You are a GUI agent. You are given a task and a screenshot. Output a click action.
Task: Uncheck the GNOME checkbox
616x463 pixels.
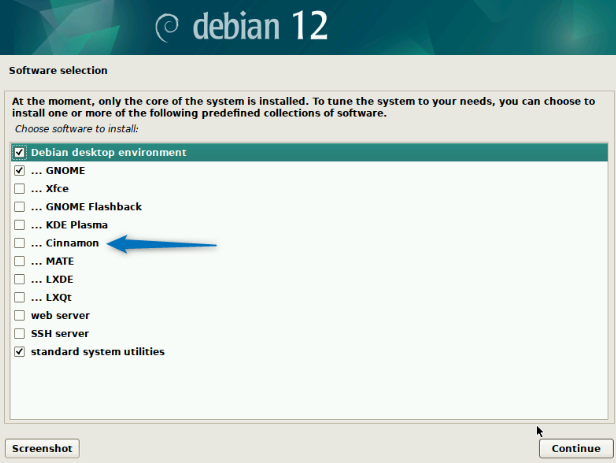(x=19, y=170)
